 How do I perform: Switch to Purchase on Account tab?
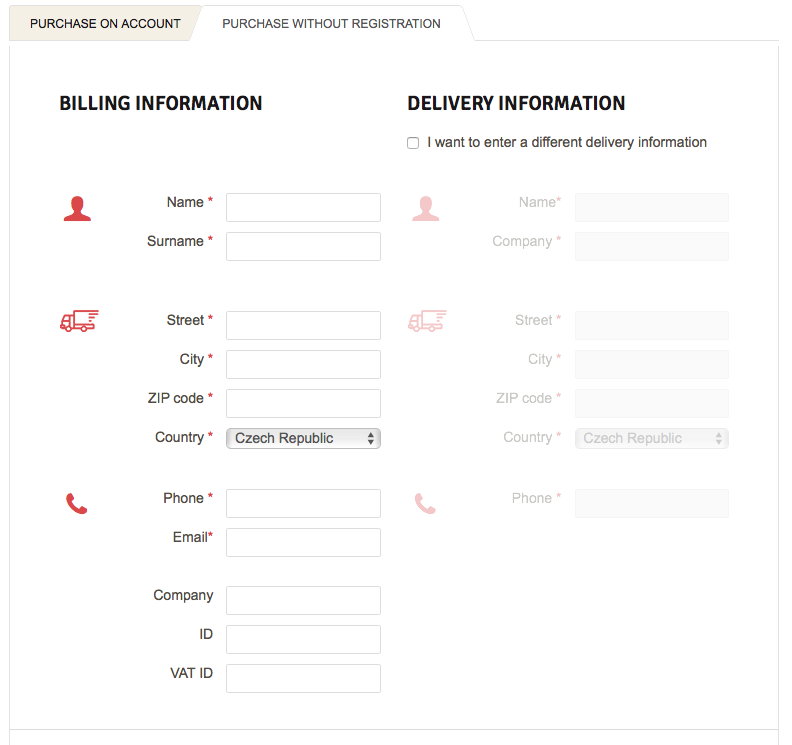105,23
